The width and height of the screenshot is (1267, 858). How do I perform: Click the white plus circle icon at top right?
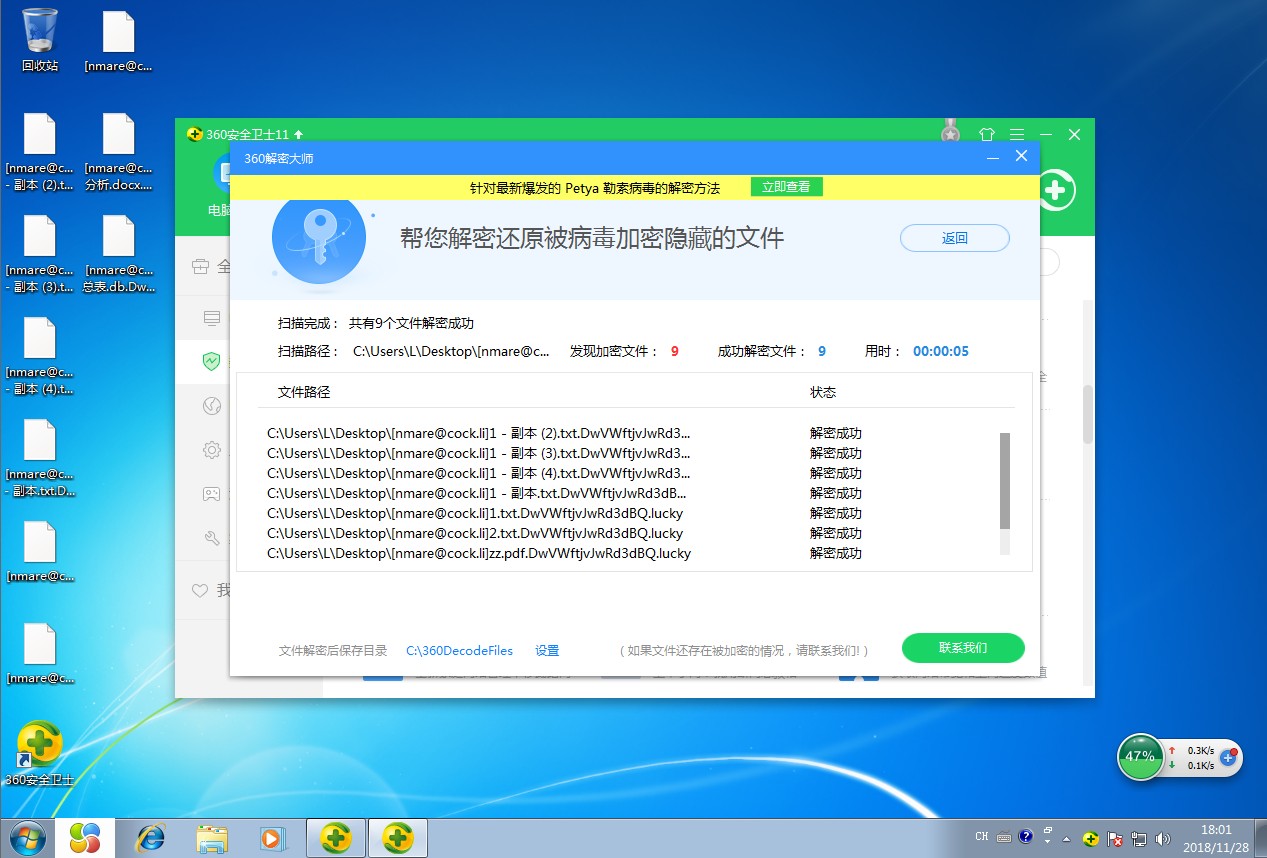(1057, 190)
